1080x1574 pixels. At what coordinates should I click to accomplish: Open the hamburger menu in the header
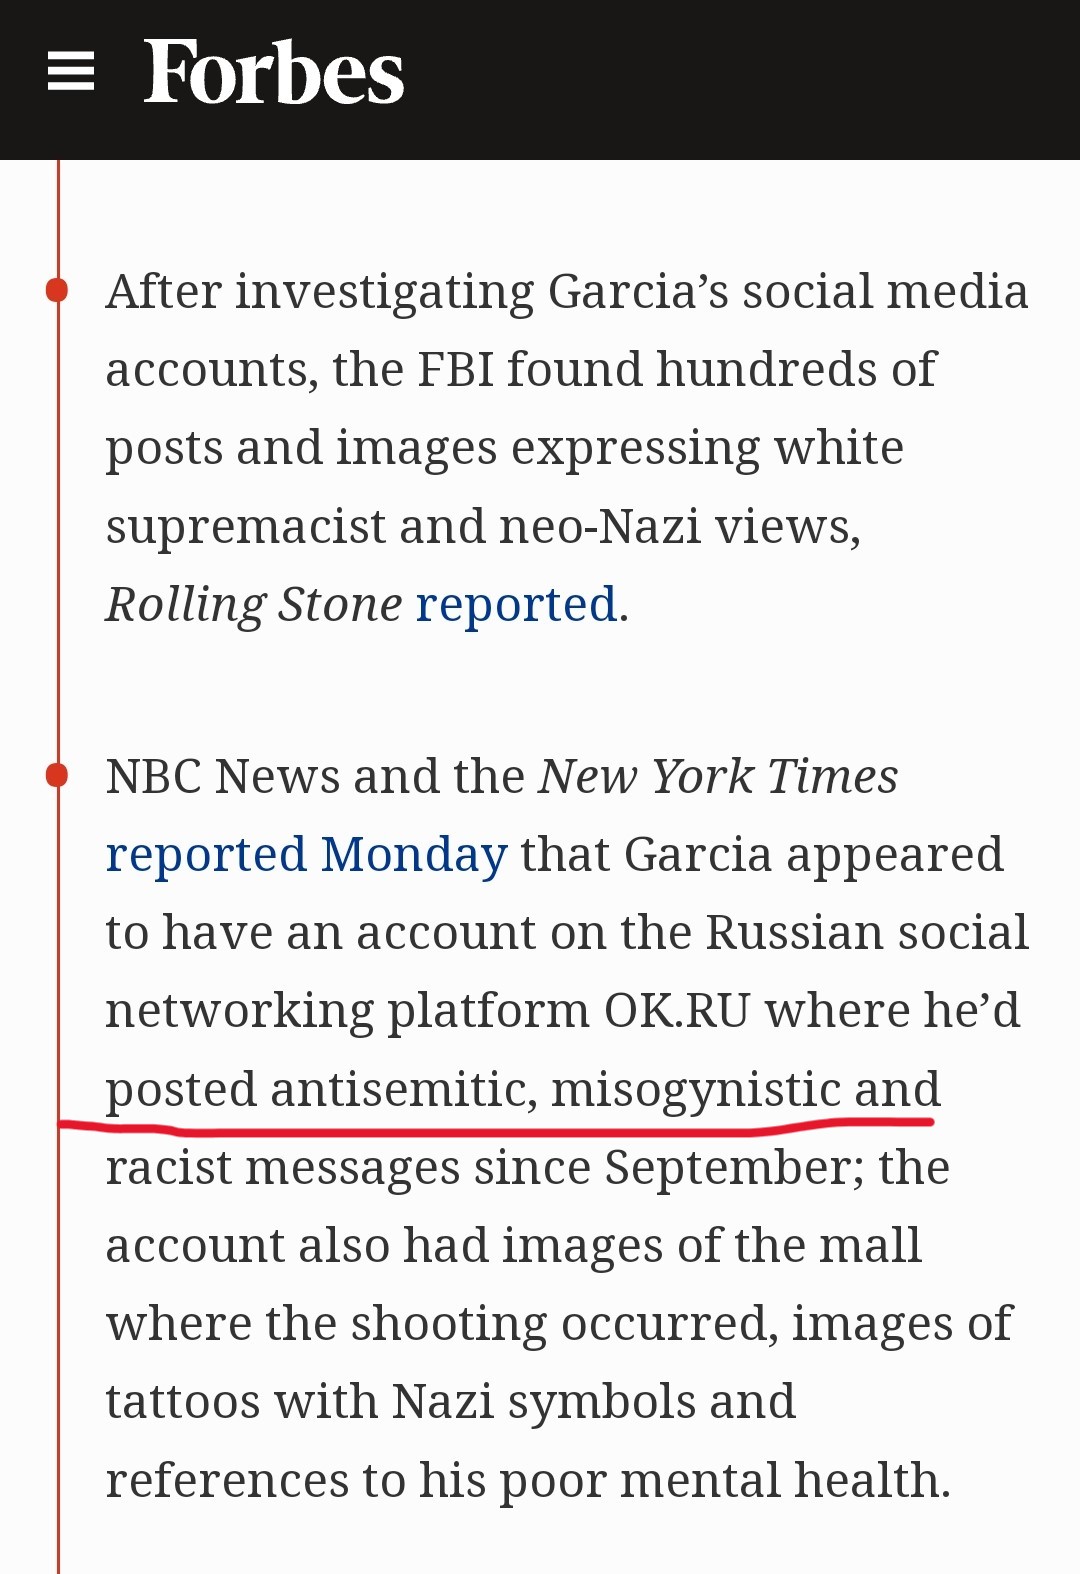coord(71,72)
